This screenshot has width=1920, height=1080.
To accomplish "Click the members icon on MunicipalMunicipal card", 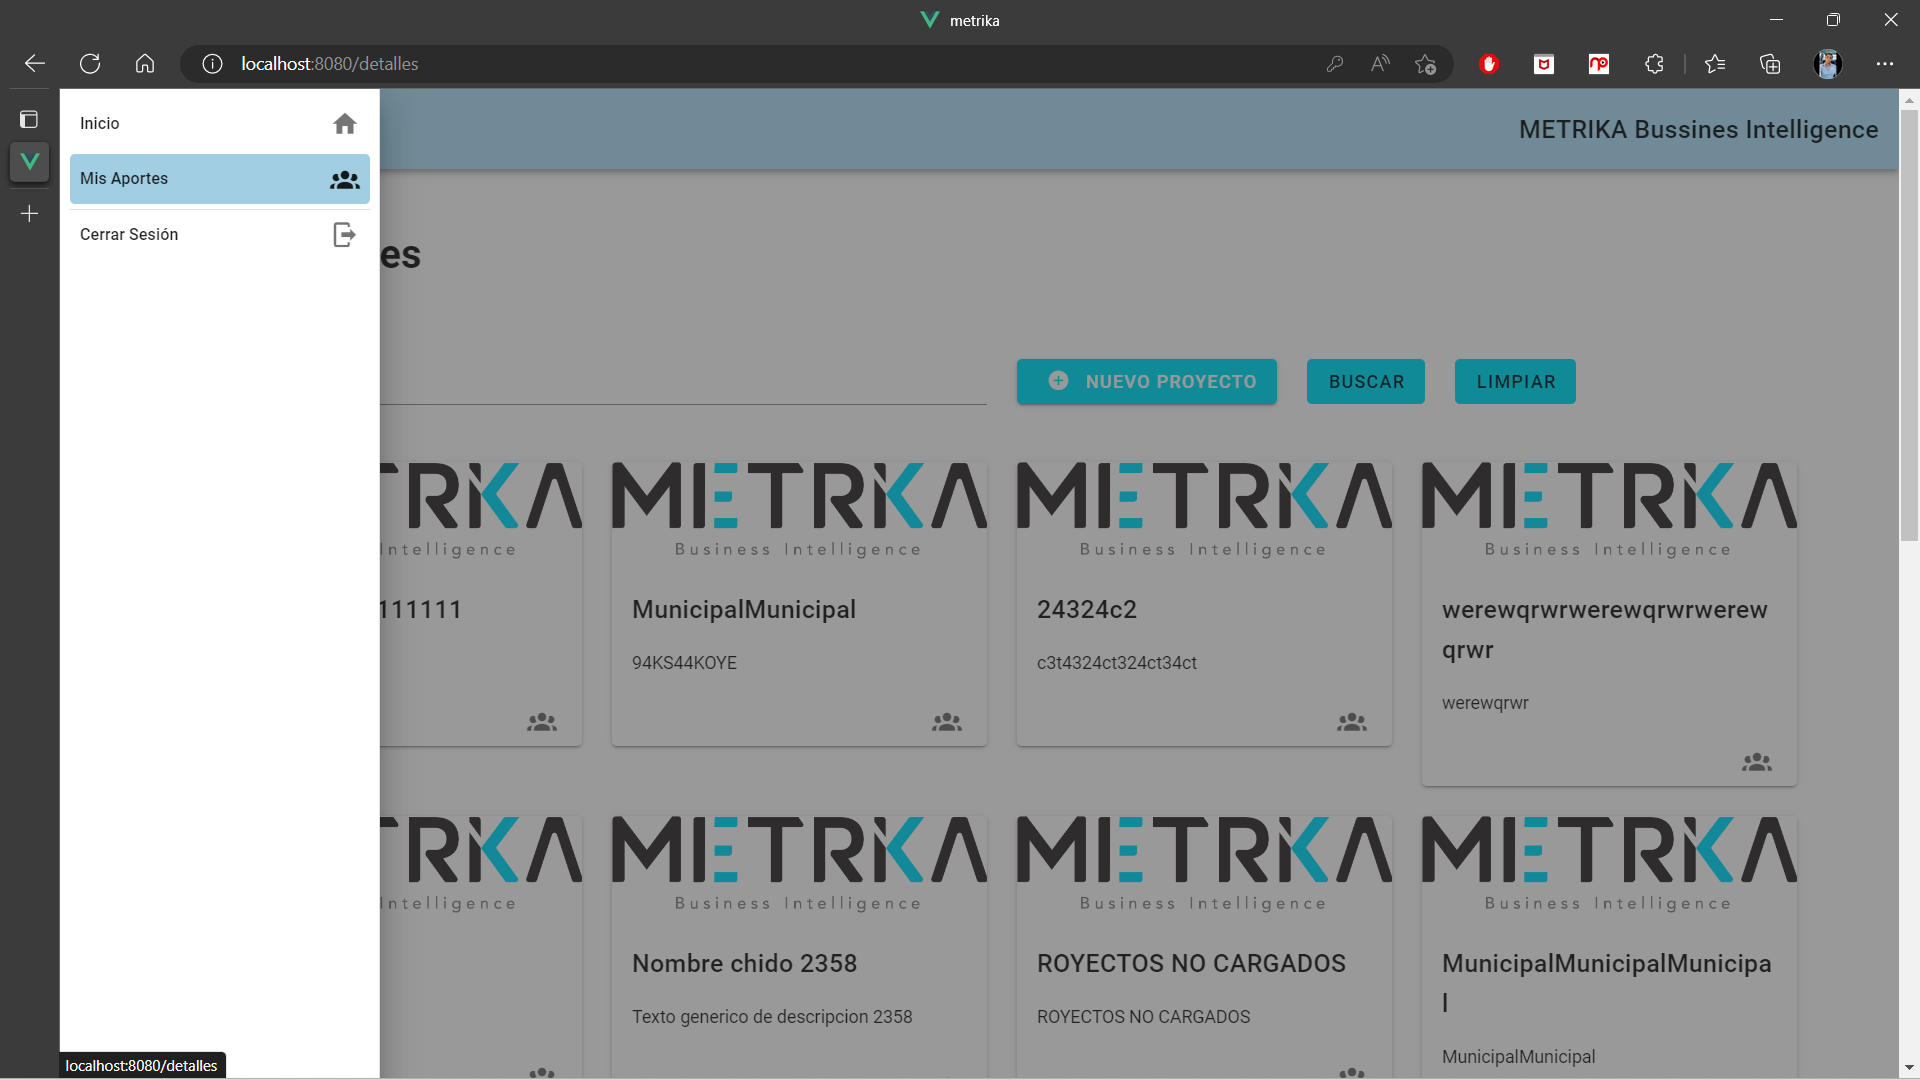I will point(947,722).
